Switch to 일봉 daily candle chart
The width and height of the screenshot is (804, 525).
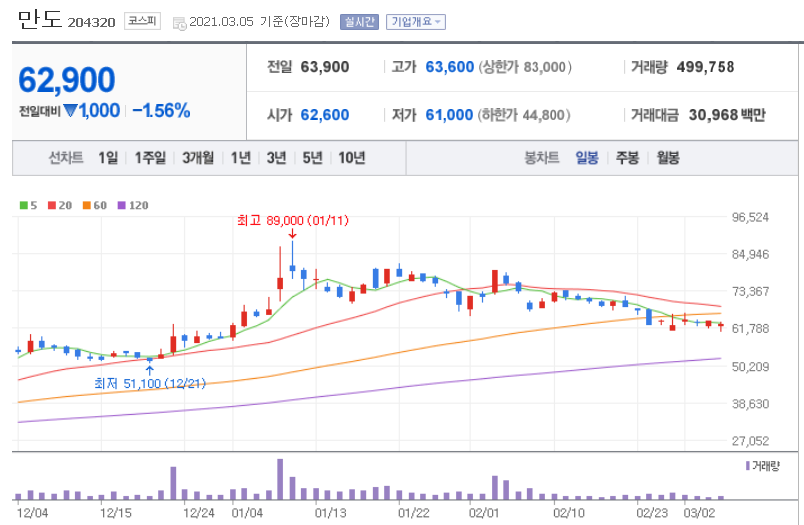point(587,158)
